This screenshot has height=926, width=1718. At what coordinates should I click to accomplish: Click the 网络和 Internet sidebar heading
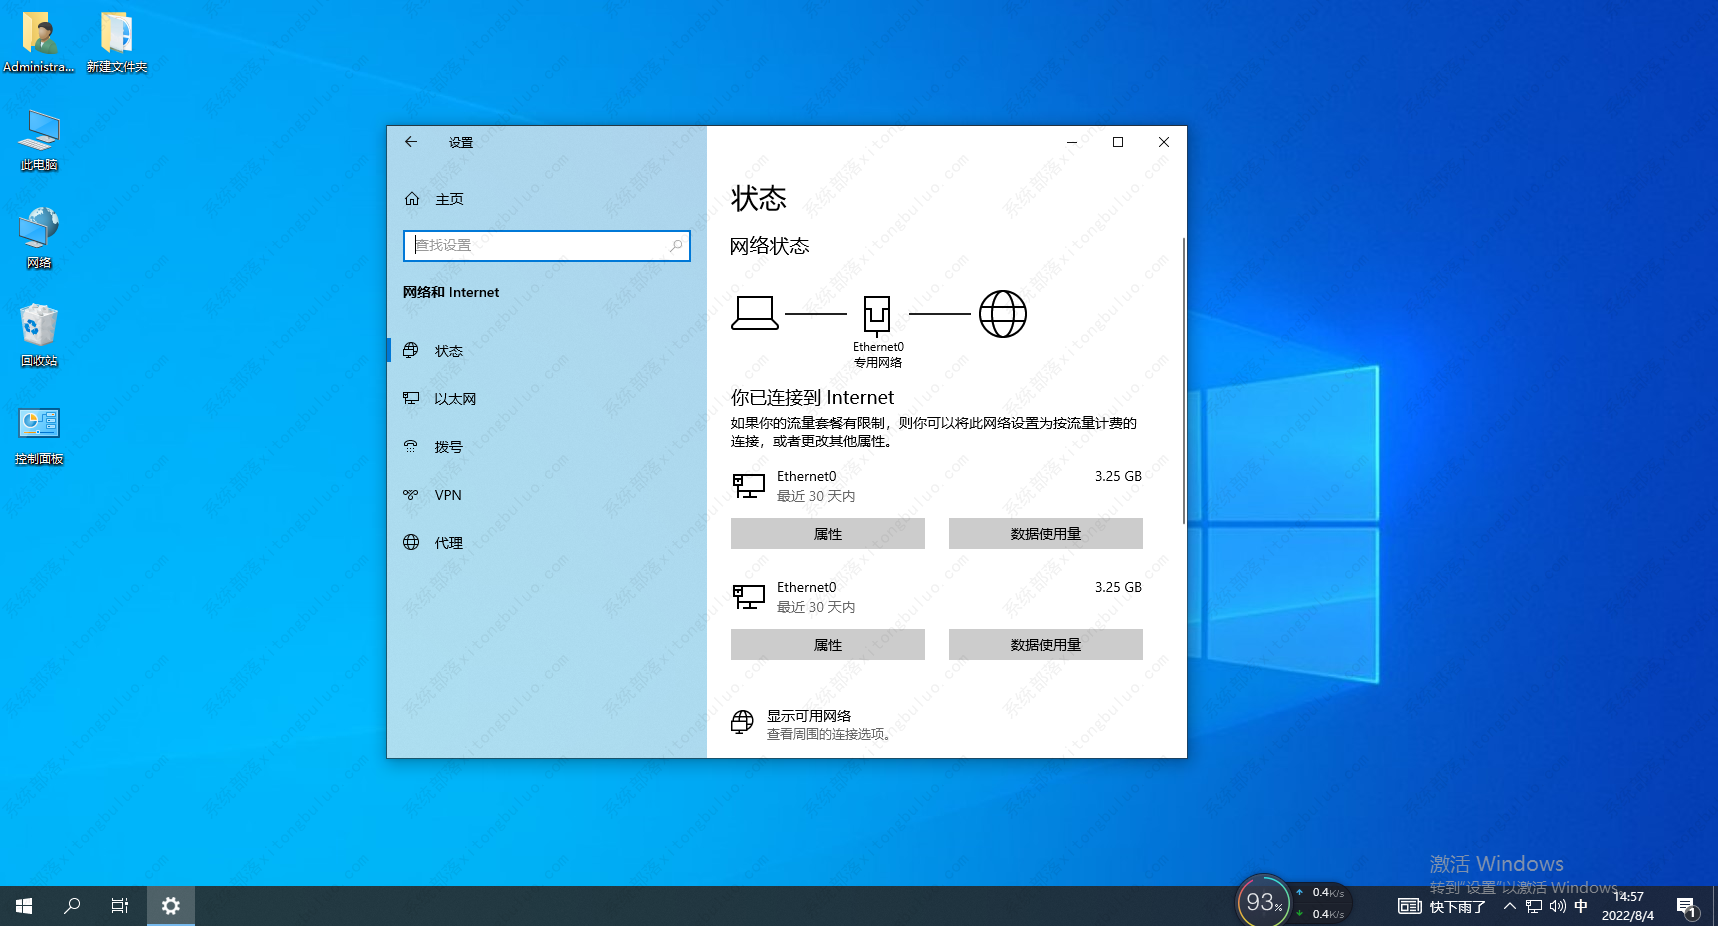451,292
